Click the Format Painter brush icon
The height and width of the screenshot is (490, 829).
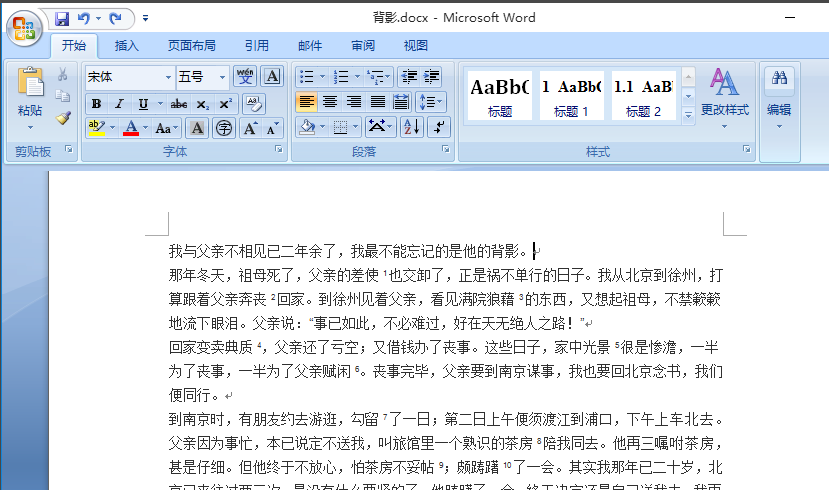point(63,117)
